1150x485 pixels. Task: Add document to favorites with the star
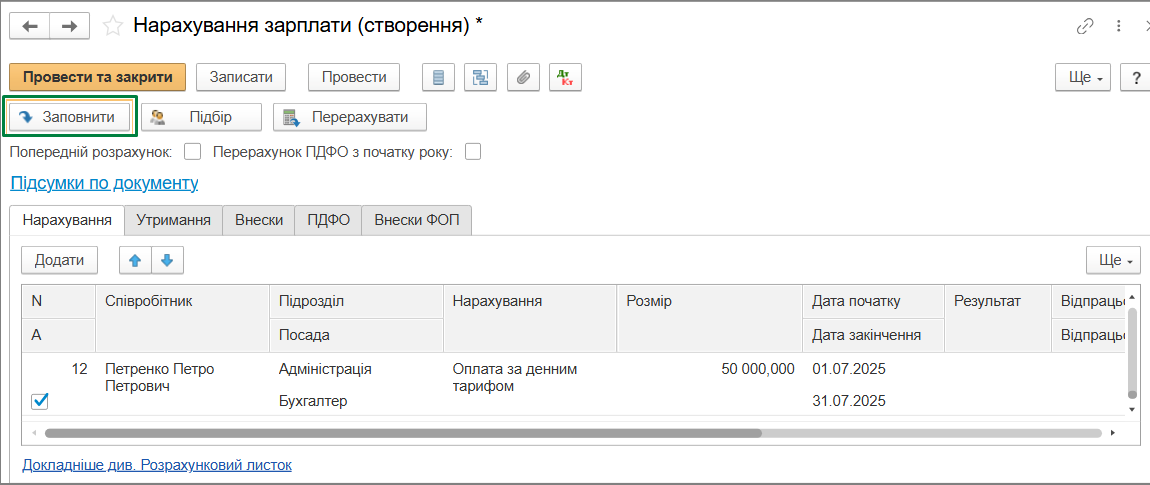(x=112, y=26)
